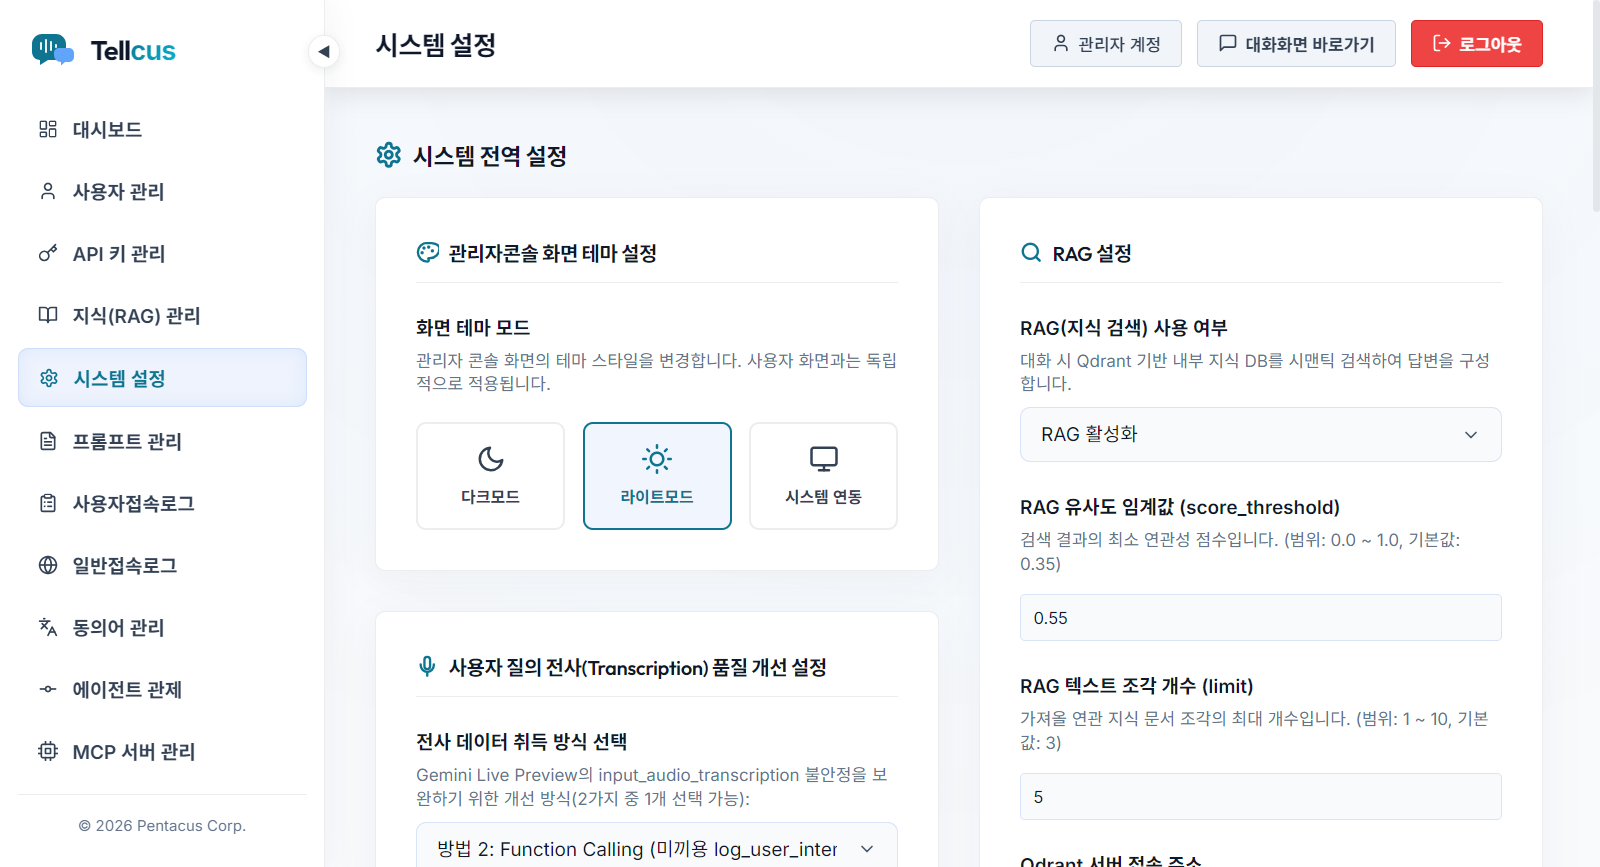Screen dimensions: 1600x867
Task: Open MCP 서버 관리 page
Action: click(x=162, y=751)
